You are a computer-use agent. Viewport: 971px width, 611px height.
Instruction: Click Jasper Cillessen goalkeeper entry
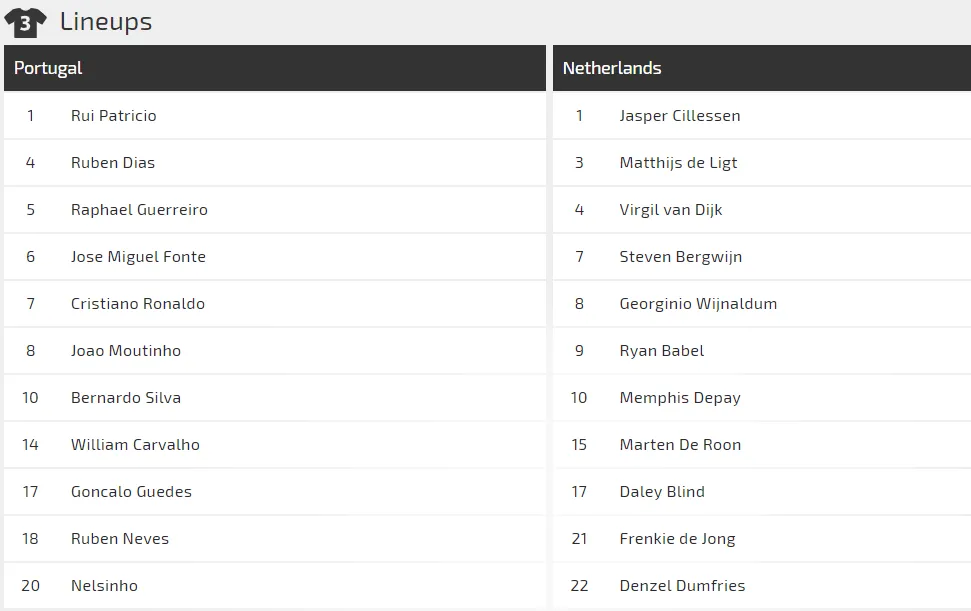click(680, 116)
